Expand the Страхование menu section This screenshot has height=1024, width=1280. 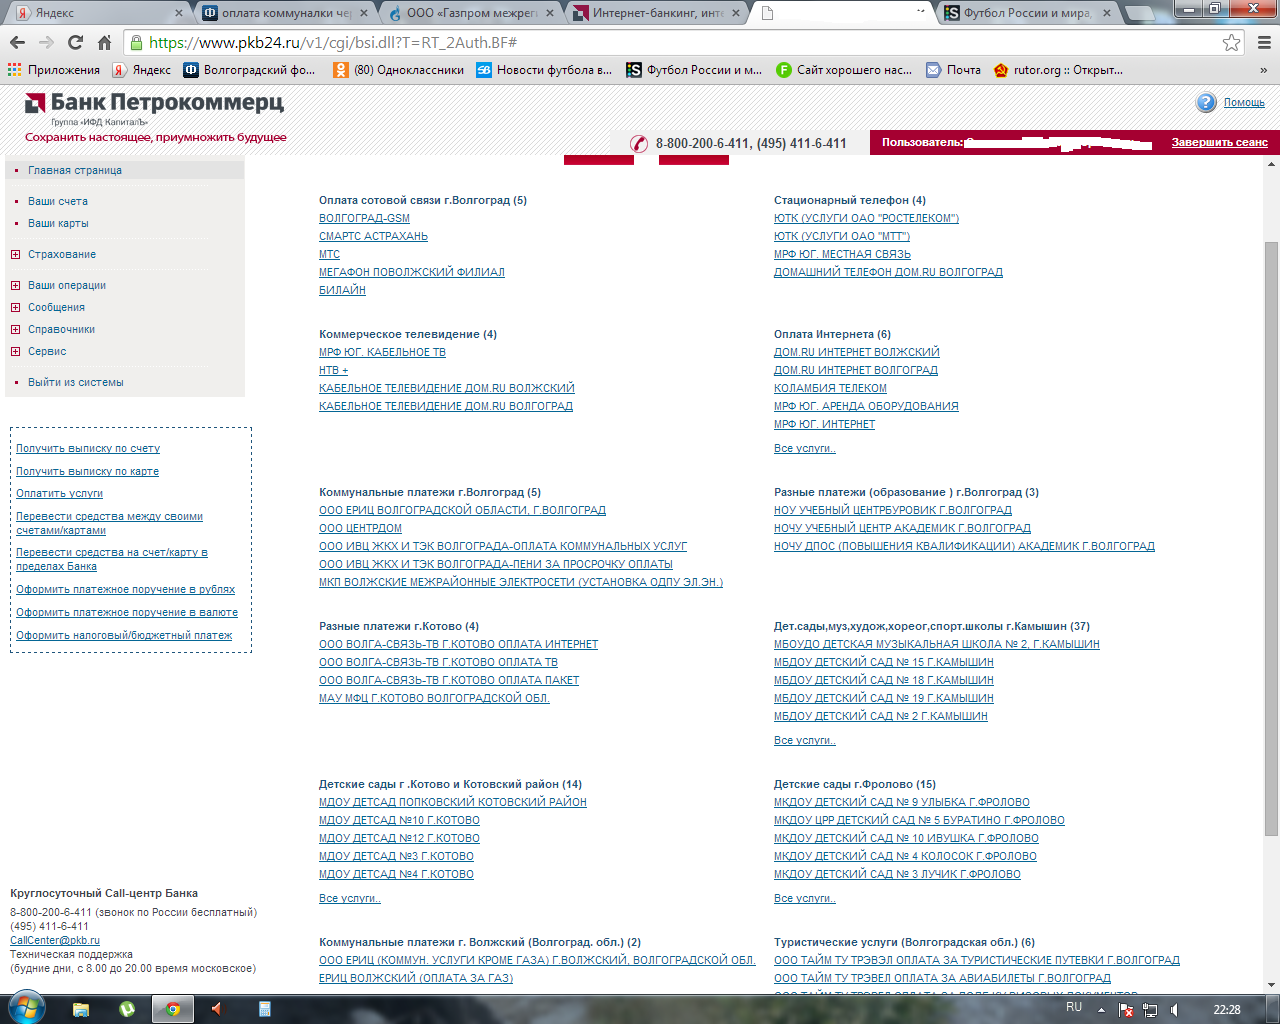click(15, 255)
